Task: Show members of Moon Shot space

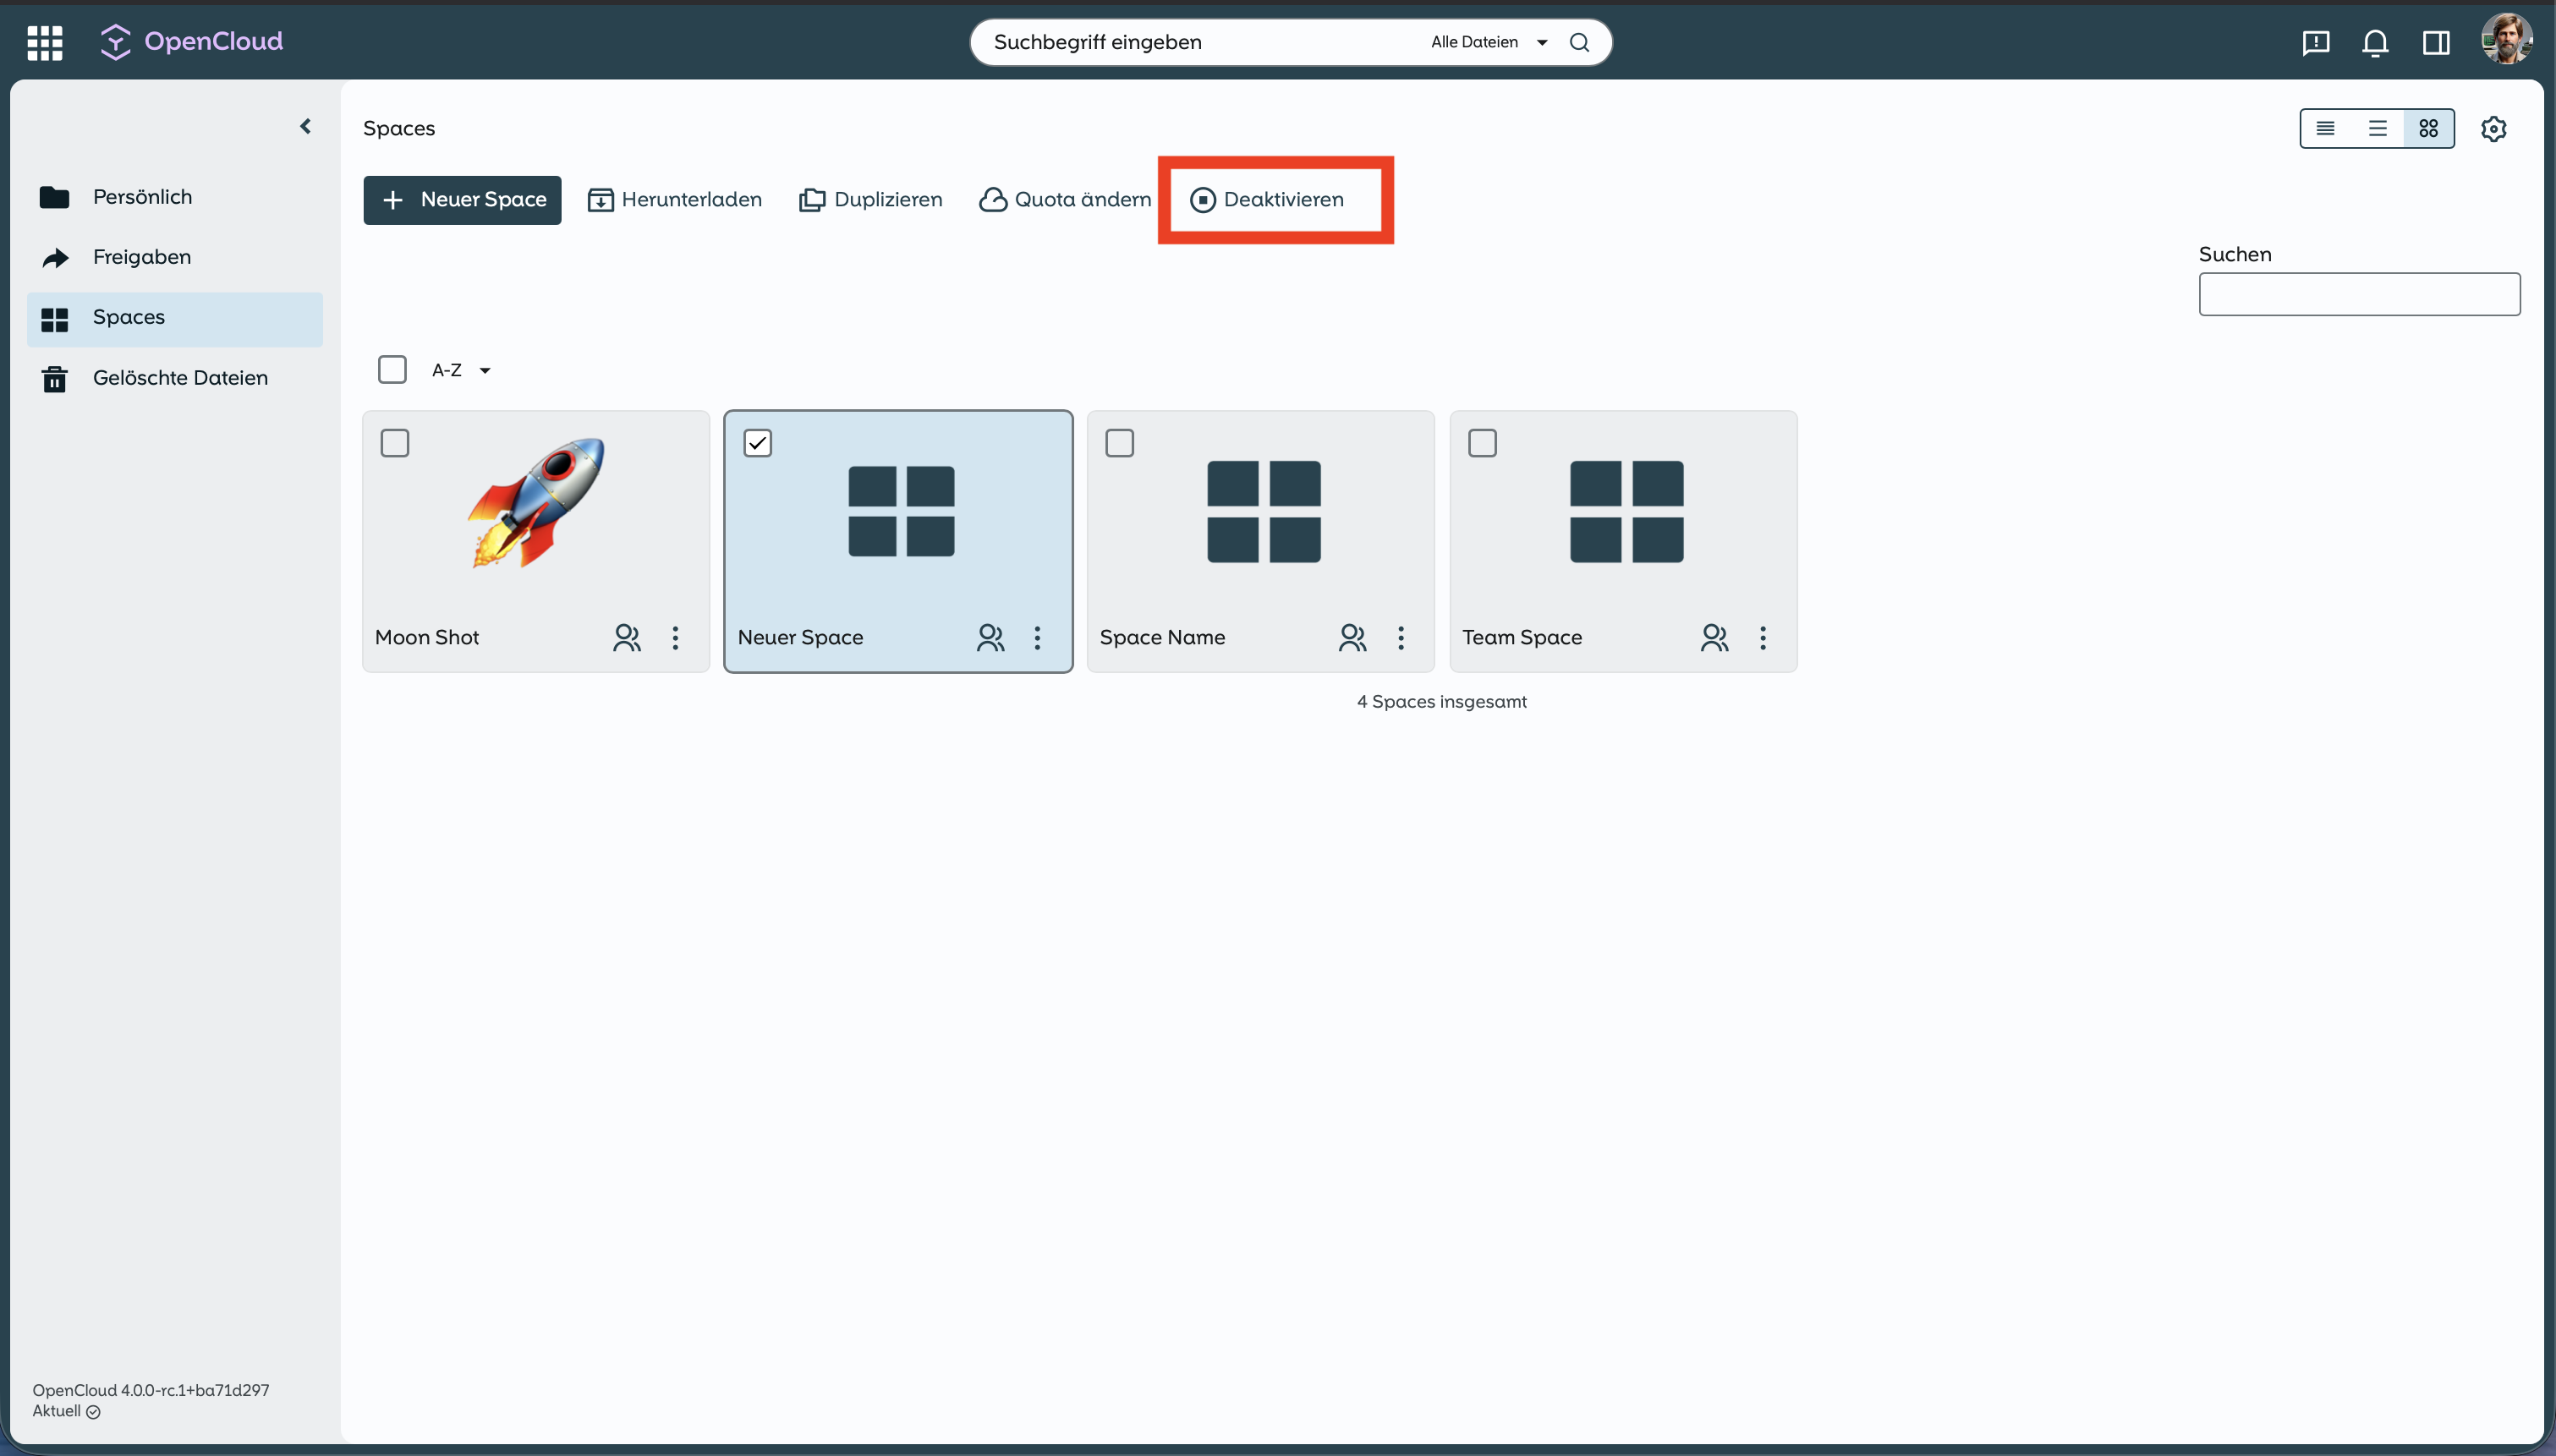Action: 627,638
